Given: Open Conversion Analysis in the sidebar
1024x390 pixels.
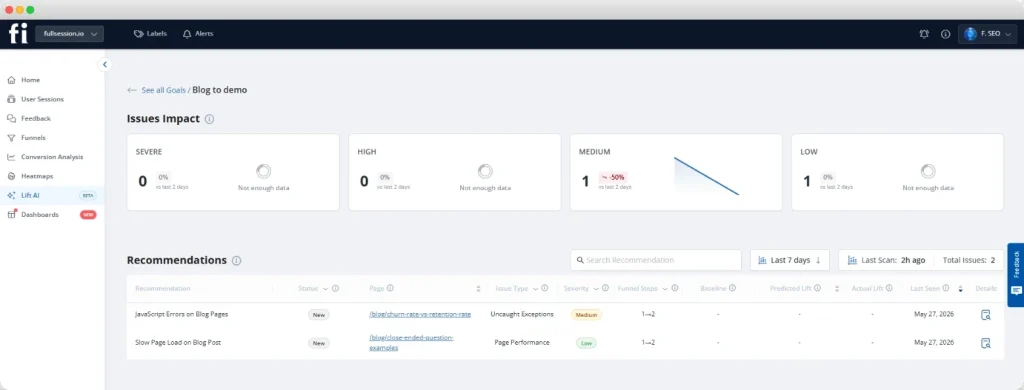Looking at the screenshot, I should [52, 157].
